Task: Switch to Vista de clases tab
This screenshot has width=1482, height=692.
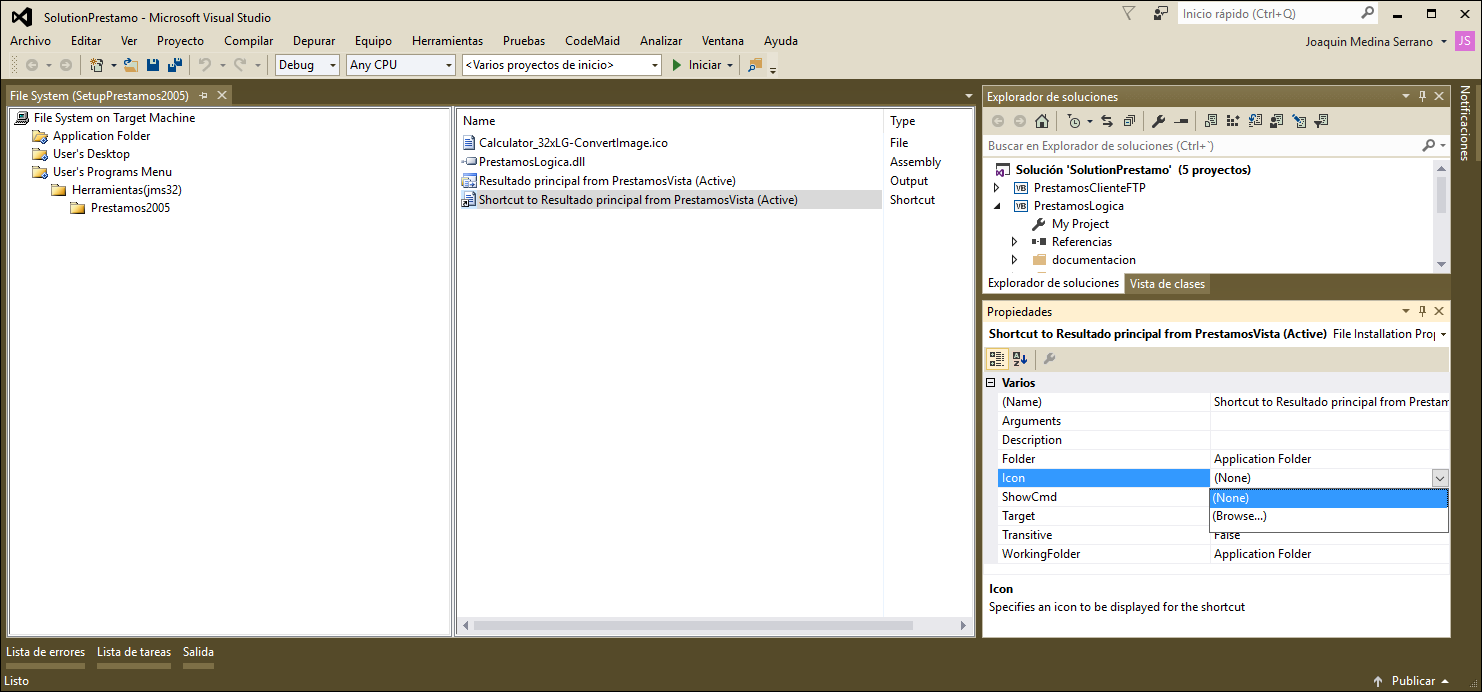Action: (1167, 284)
